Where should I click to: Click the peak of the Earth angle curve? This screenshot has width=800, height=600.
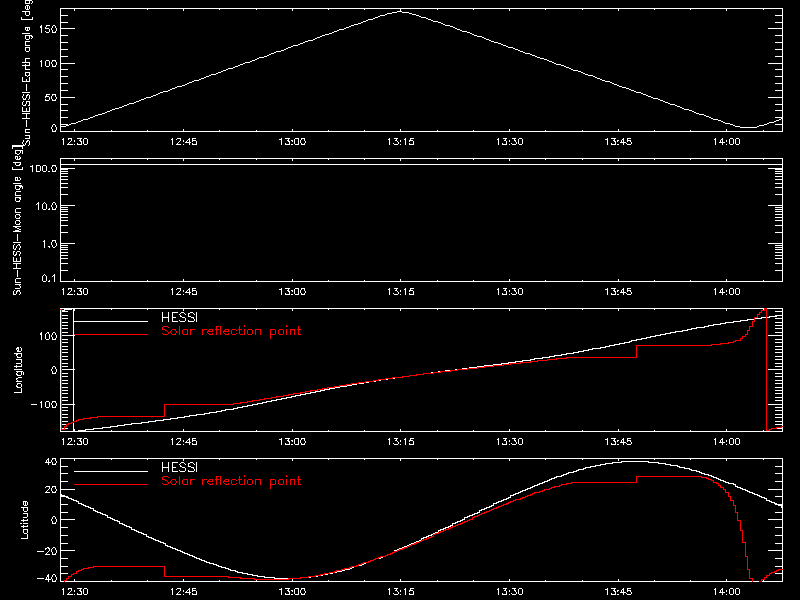pyautogui.click(x=402, y=11)
